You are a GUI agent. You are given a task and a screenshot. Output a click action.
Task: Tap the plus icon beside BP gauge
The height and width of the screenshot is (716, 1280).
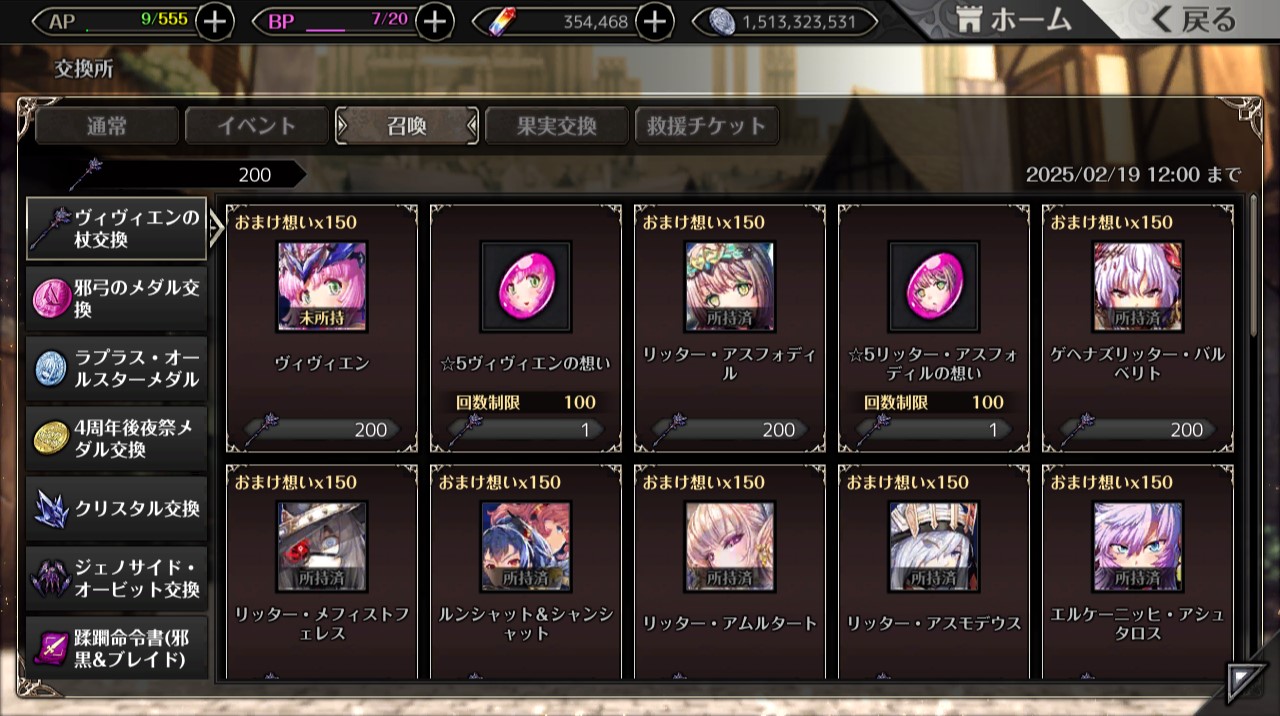[x=434, y=21]
